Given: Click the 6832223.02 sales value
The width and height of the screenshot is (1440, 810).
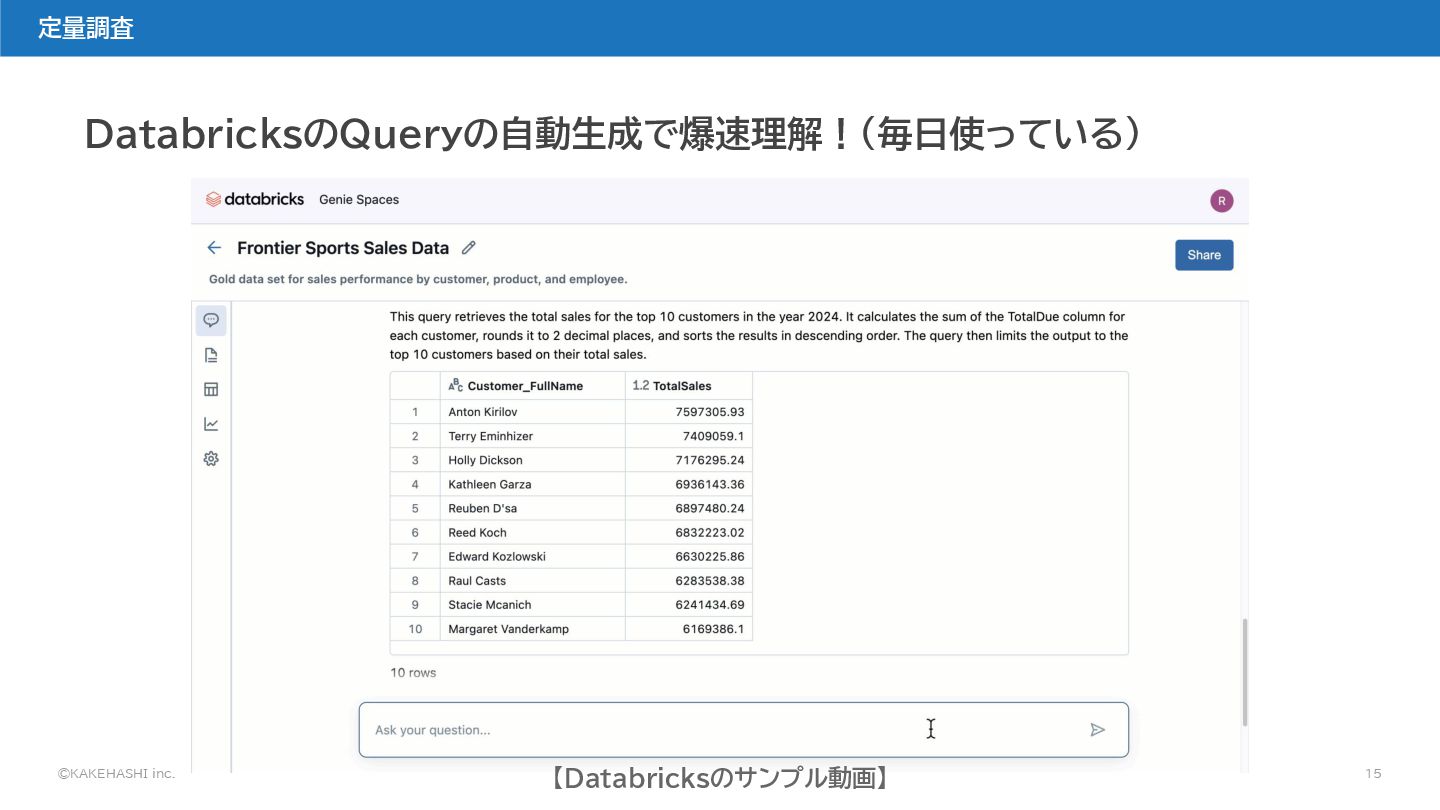Looking at the screenshot, I should (709, 532).
